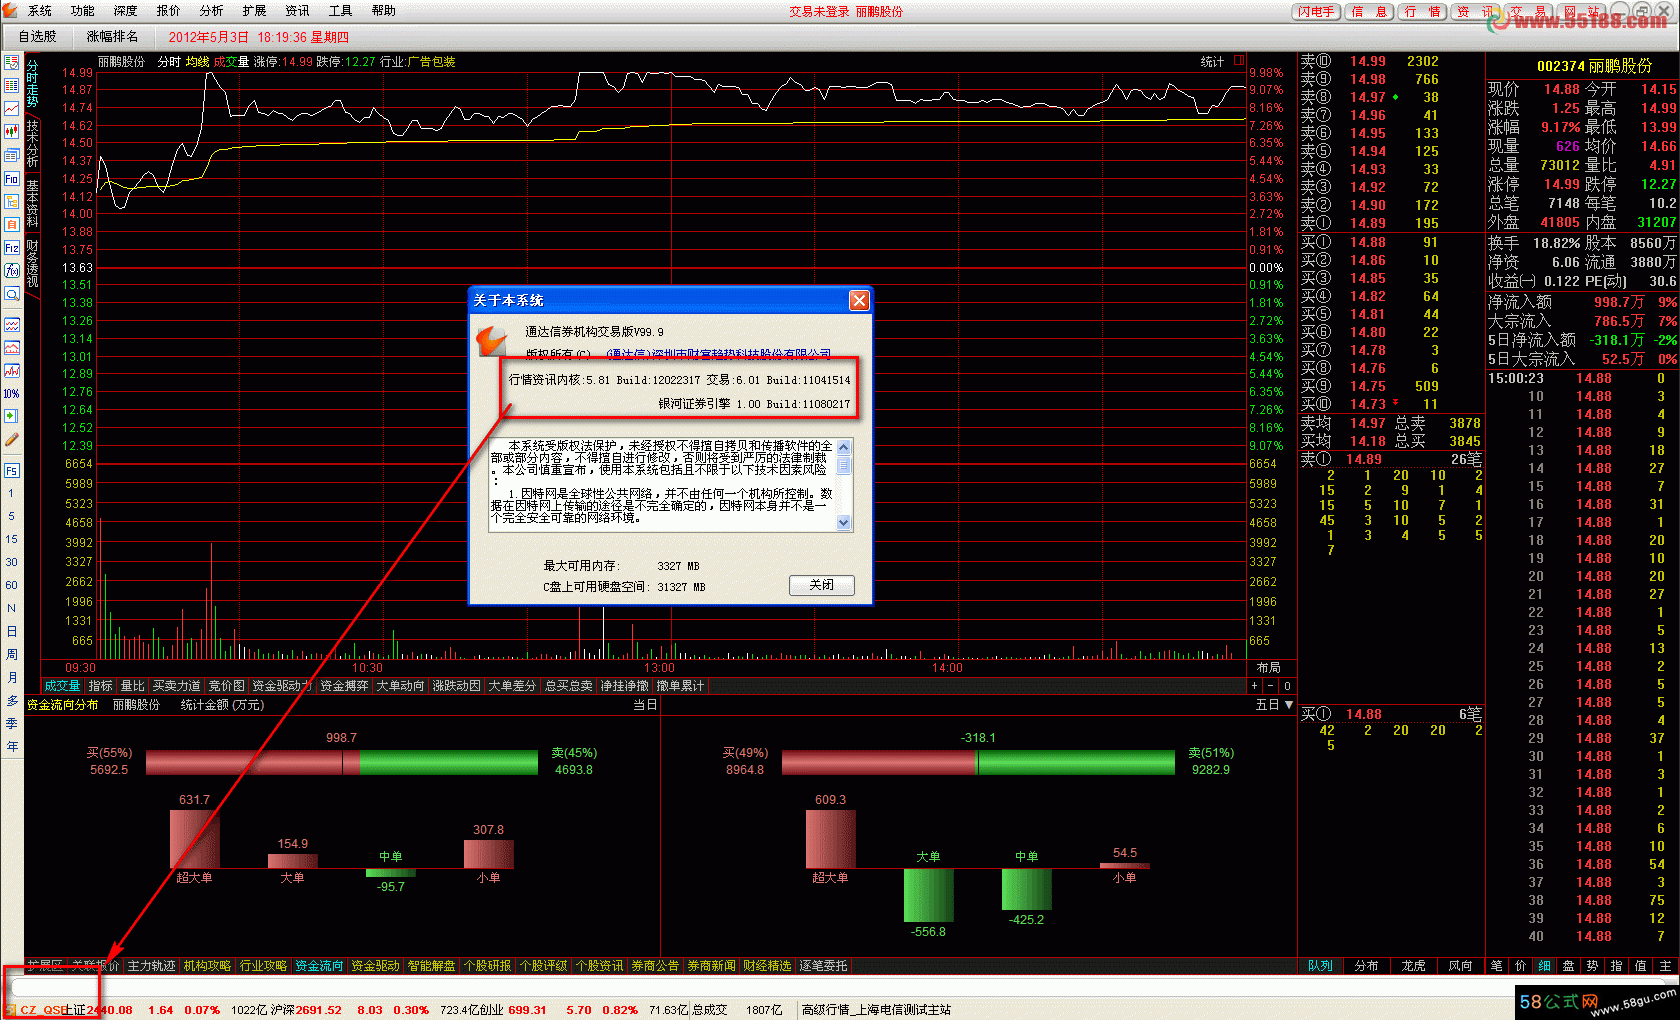This screenshot has width=1680, height=1020.
Task: Select the 风向 tab in the order queue panel
Action: 1461,966
